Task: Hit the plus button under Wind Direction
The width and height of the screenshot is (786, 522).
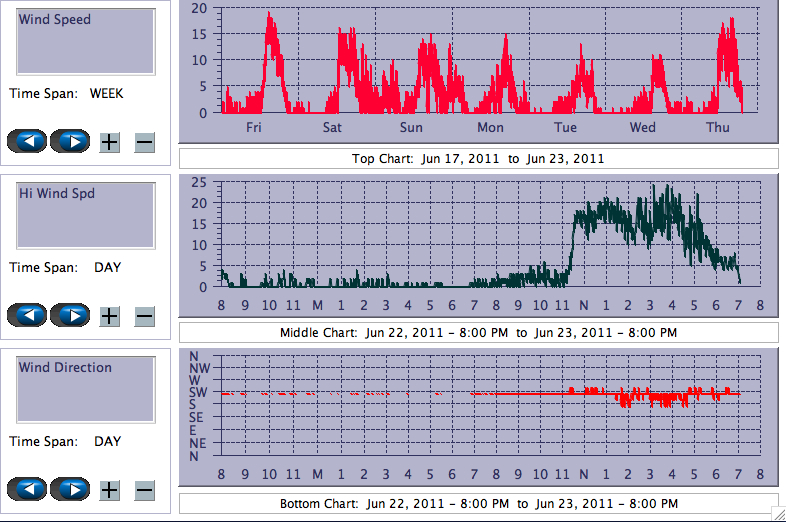Action: [110, 490]
